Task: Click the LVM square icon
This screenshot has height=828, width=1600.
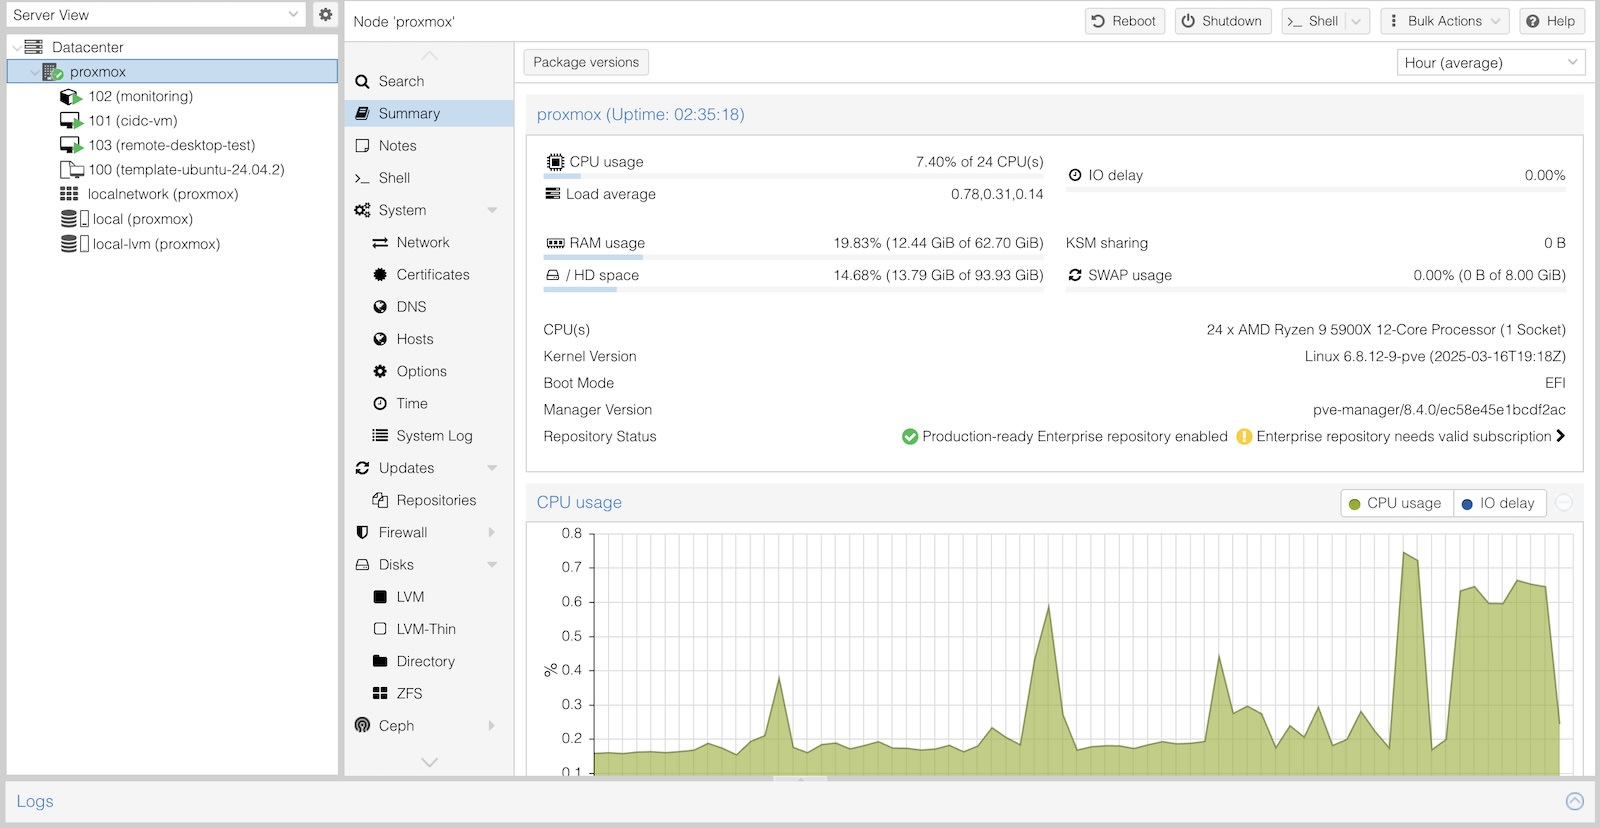Action: pos(380,597)
